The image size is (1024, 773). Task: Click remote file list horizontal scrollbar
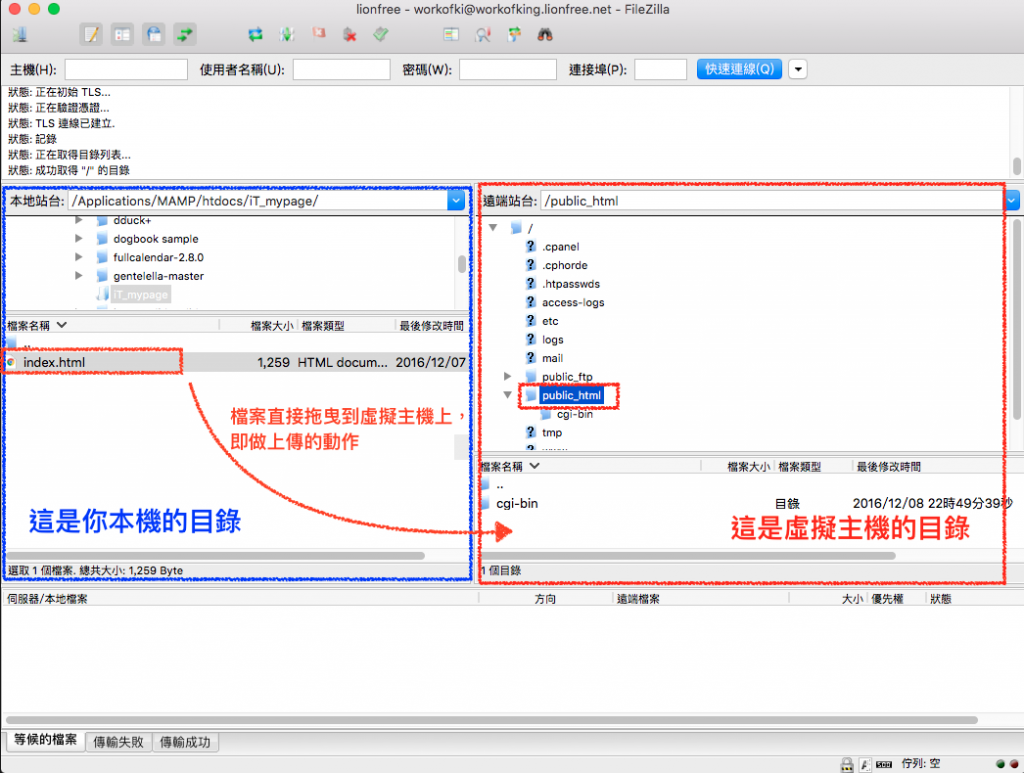[688, 556]
